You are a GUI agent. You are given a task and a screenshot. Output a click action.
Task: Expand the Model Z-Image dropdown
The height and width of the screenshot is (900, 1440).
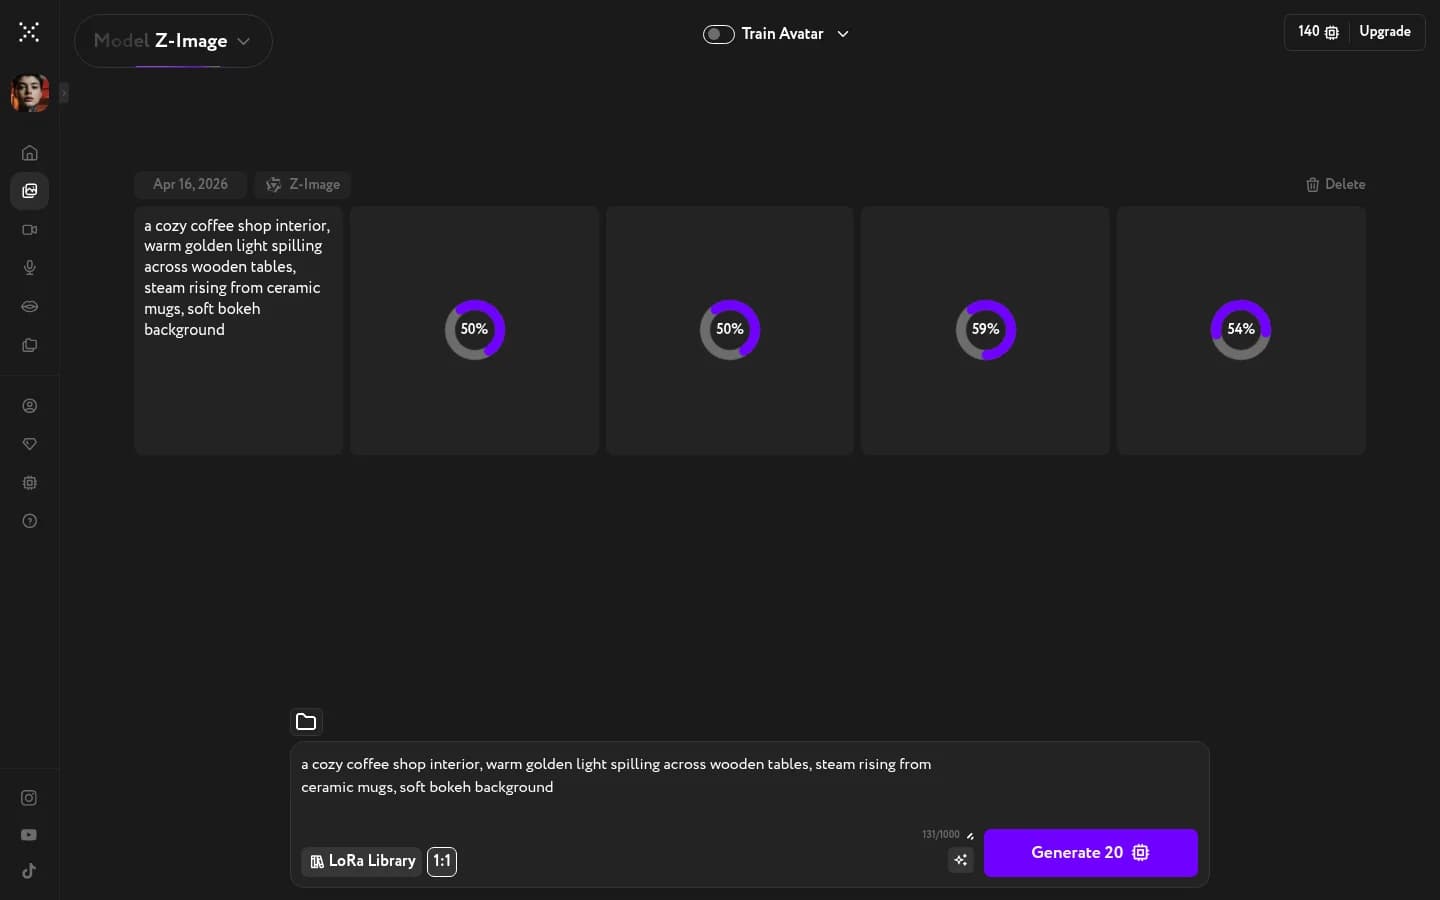coord(173,41)
